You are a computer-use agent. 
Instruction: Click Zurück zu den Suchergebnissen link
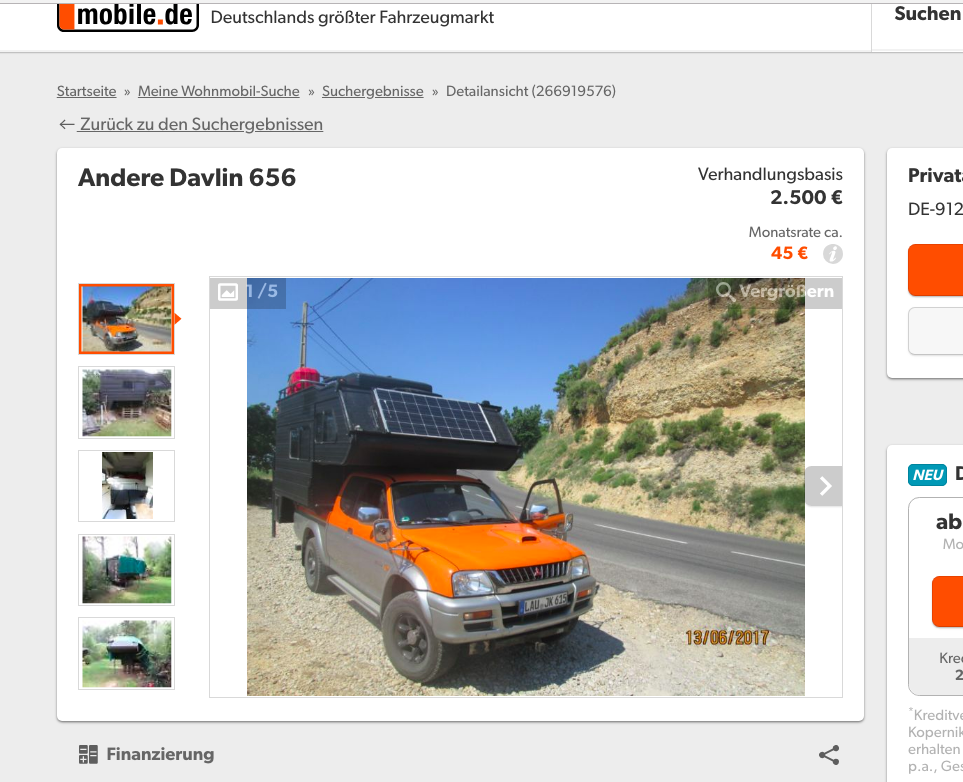tap(201, 125)
